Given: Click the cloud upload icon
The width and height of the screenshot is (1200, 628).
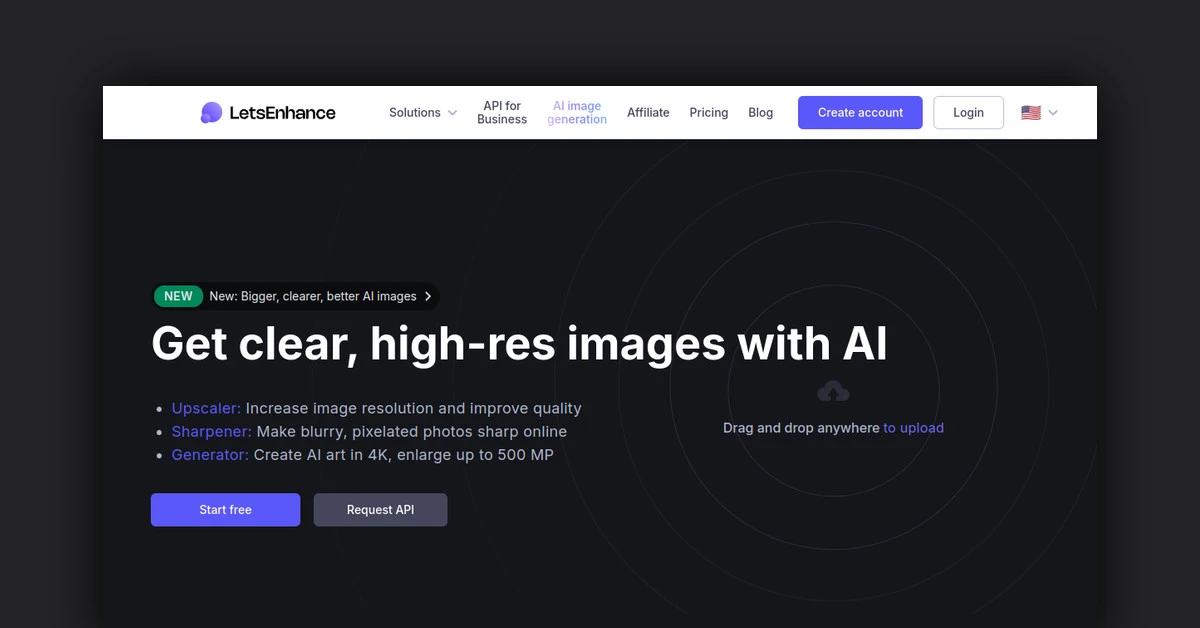Looking at the screenshot, I should point(833,392).
